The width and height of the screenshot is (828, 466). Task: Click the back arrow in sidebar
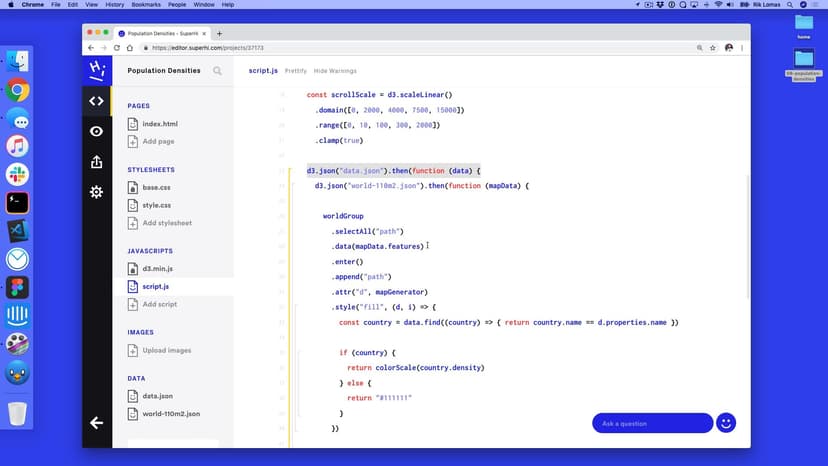[x=96, y=423]
